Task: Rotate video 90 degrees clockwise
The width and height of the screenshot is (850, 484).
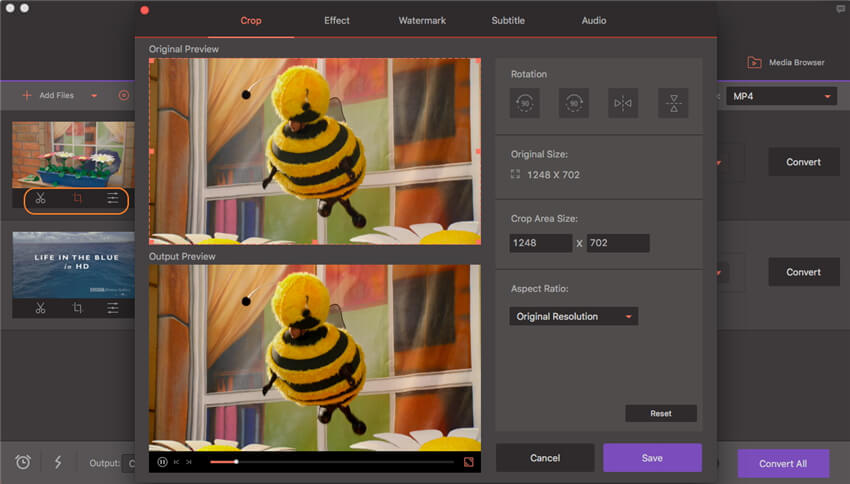Action: 574,103
